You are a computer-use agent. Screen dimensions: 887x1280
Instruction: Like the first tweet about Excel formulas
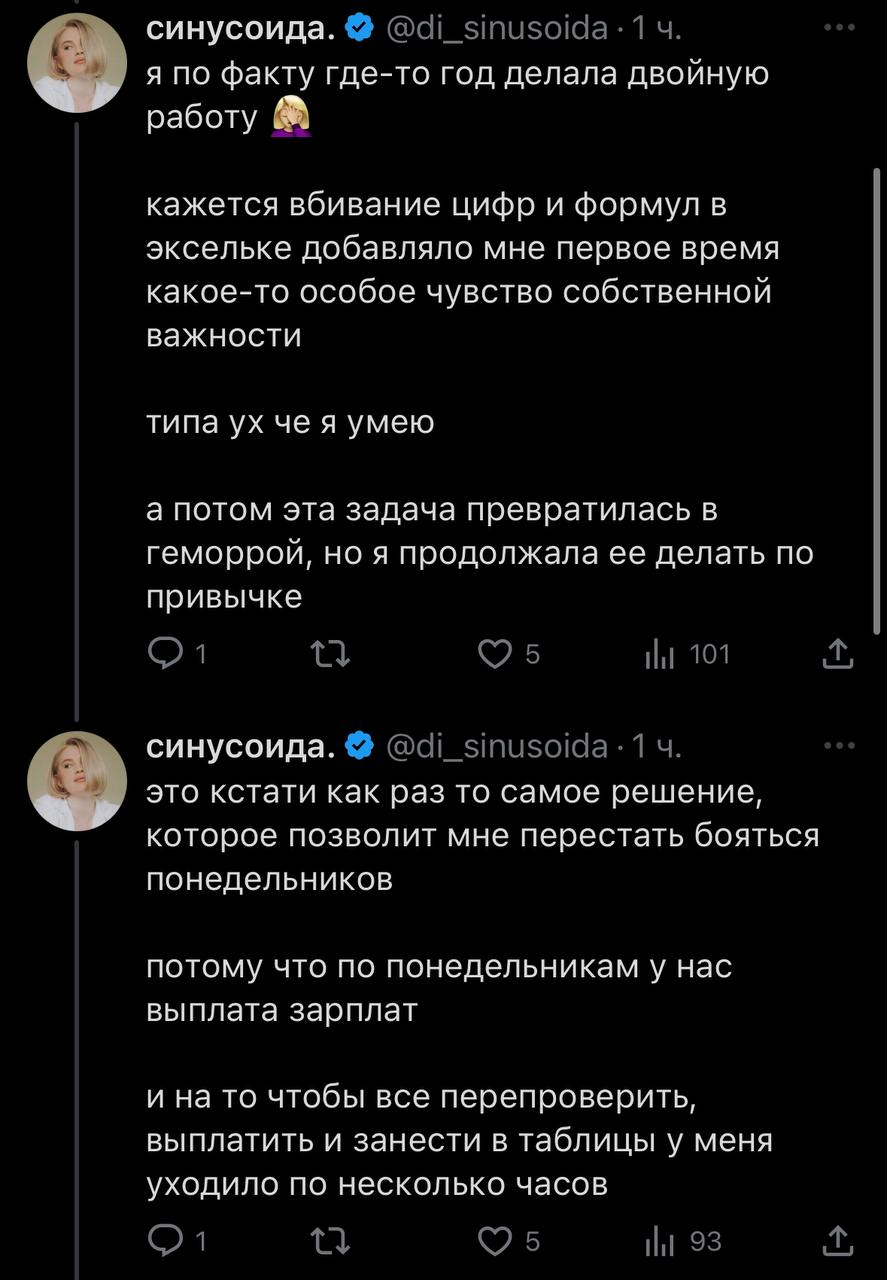(494, 655)
